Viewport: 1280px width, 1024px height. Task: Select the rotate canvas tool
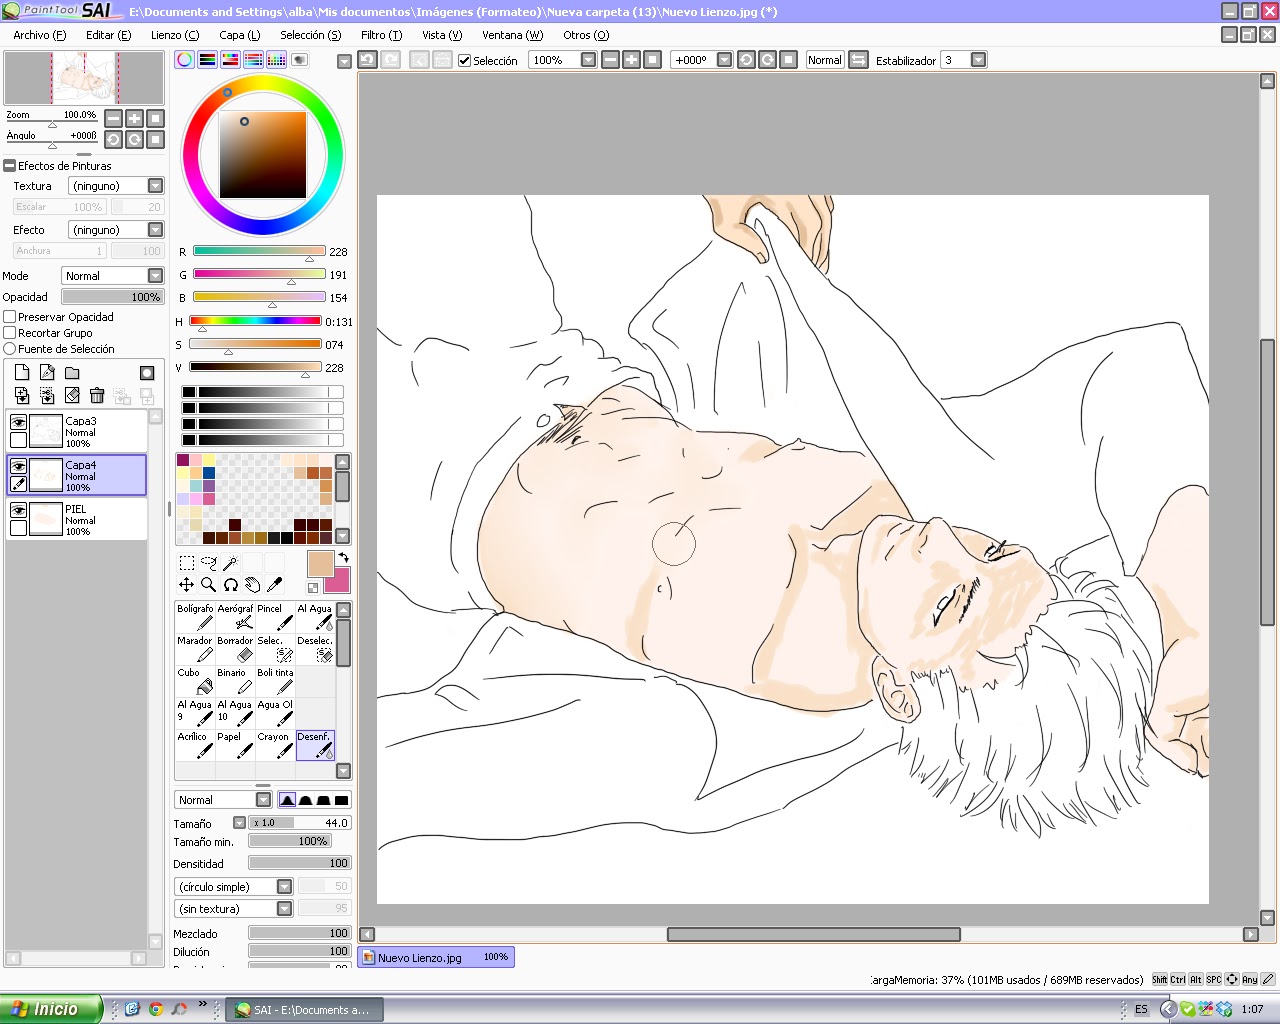coord(231,585)
